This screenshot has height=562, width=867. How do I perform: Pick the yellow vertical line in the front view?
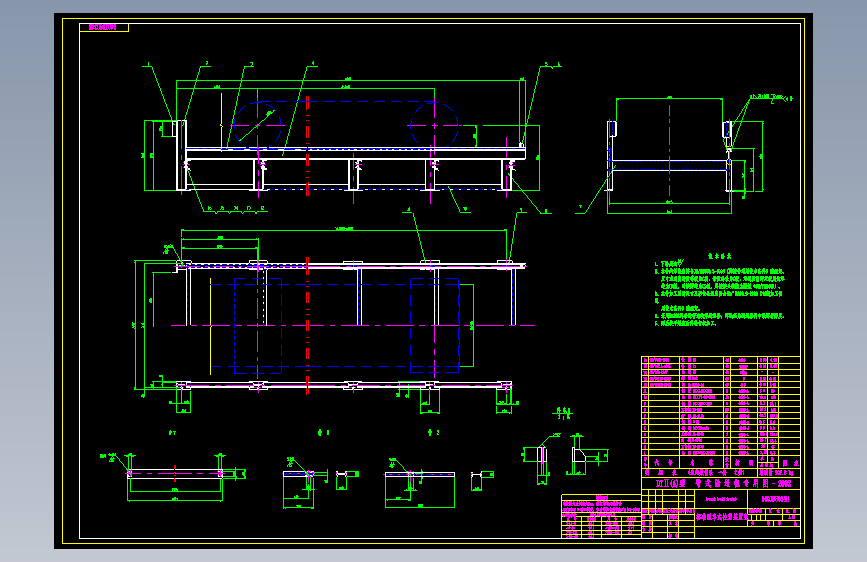(221, 122)
